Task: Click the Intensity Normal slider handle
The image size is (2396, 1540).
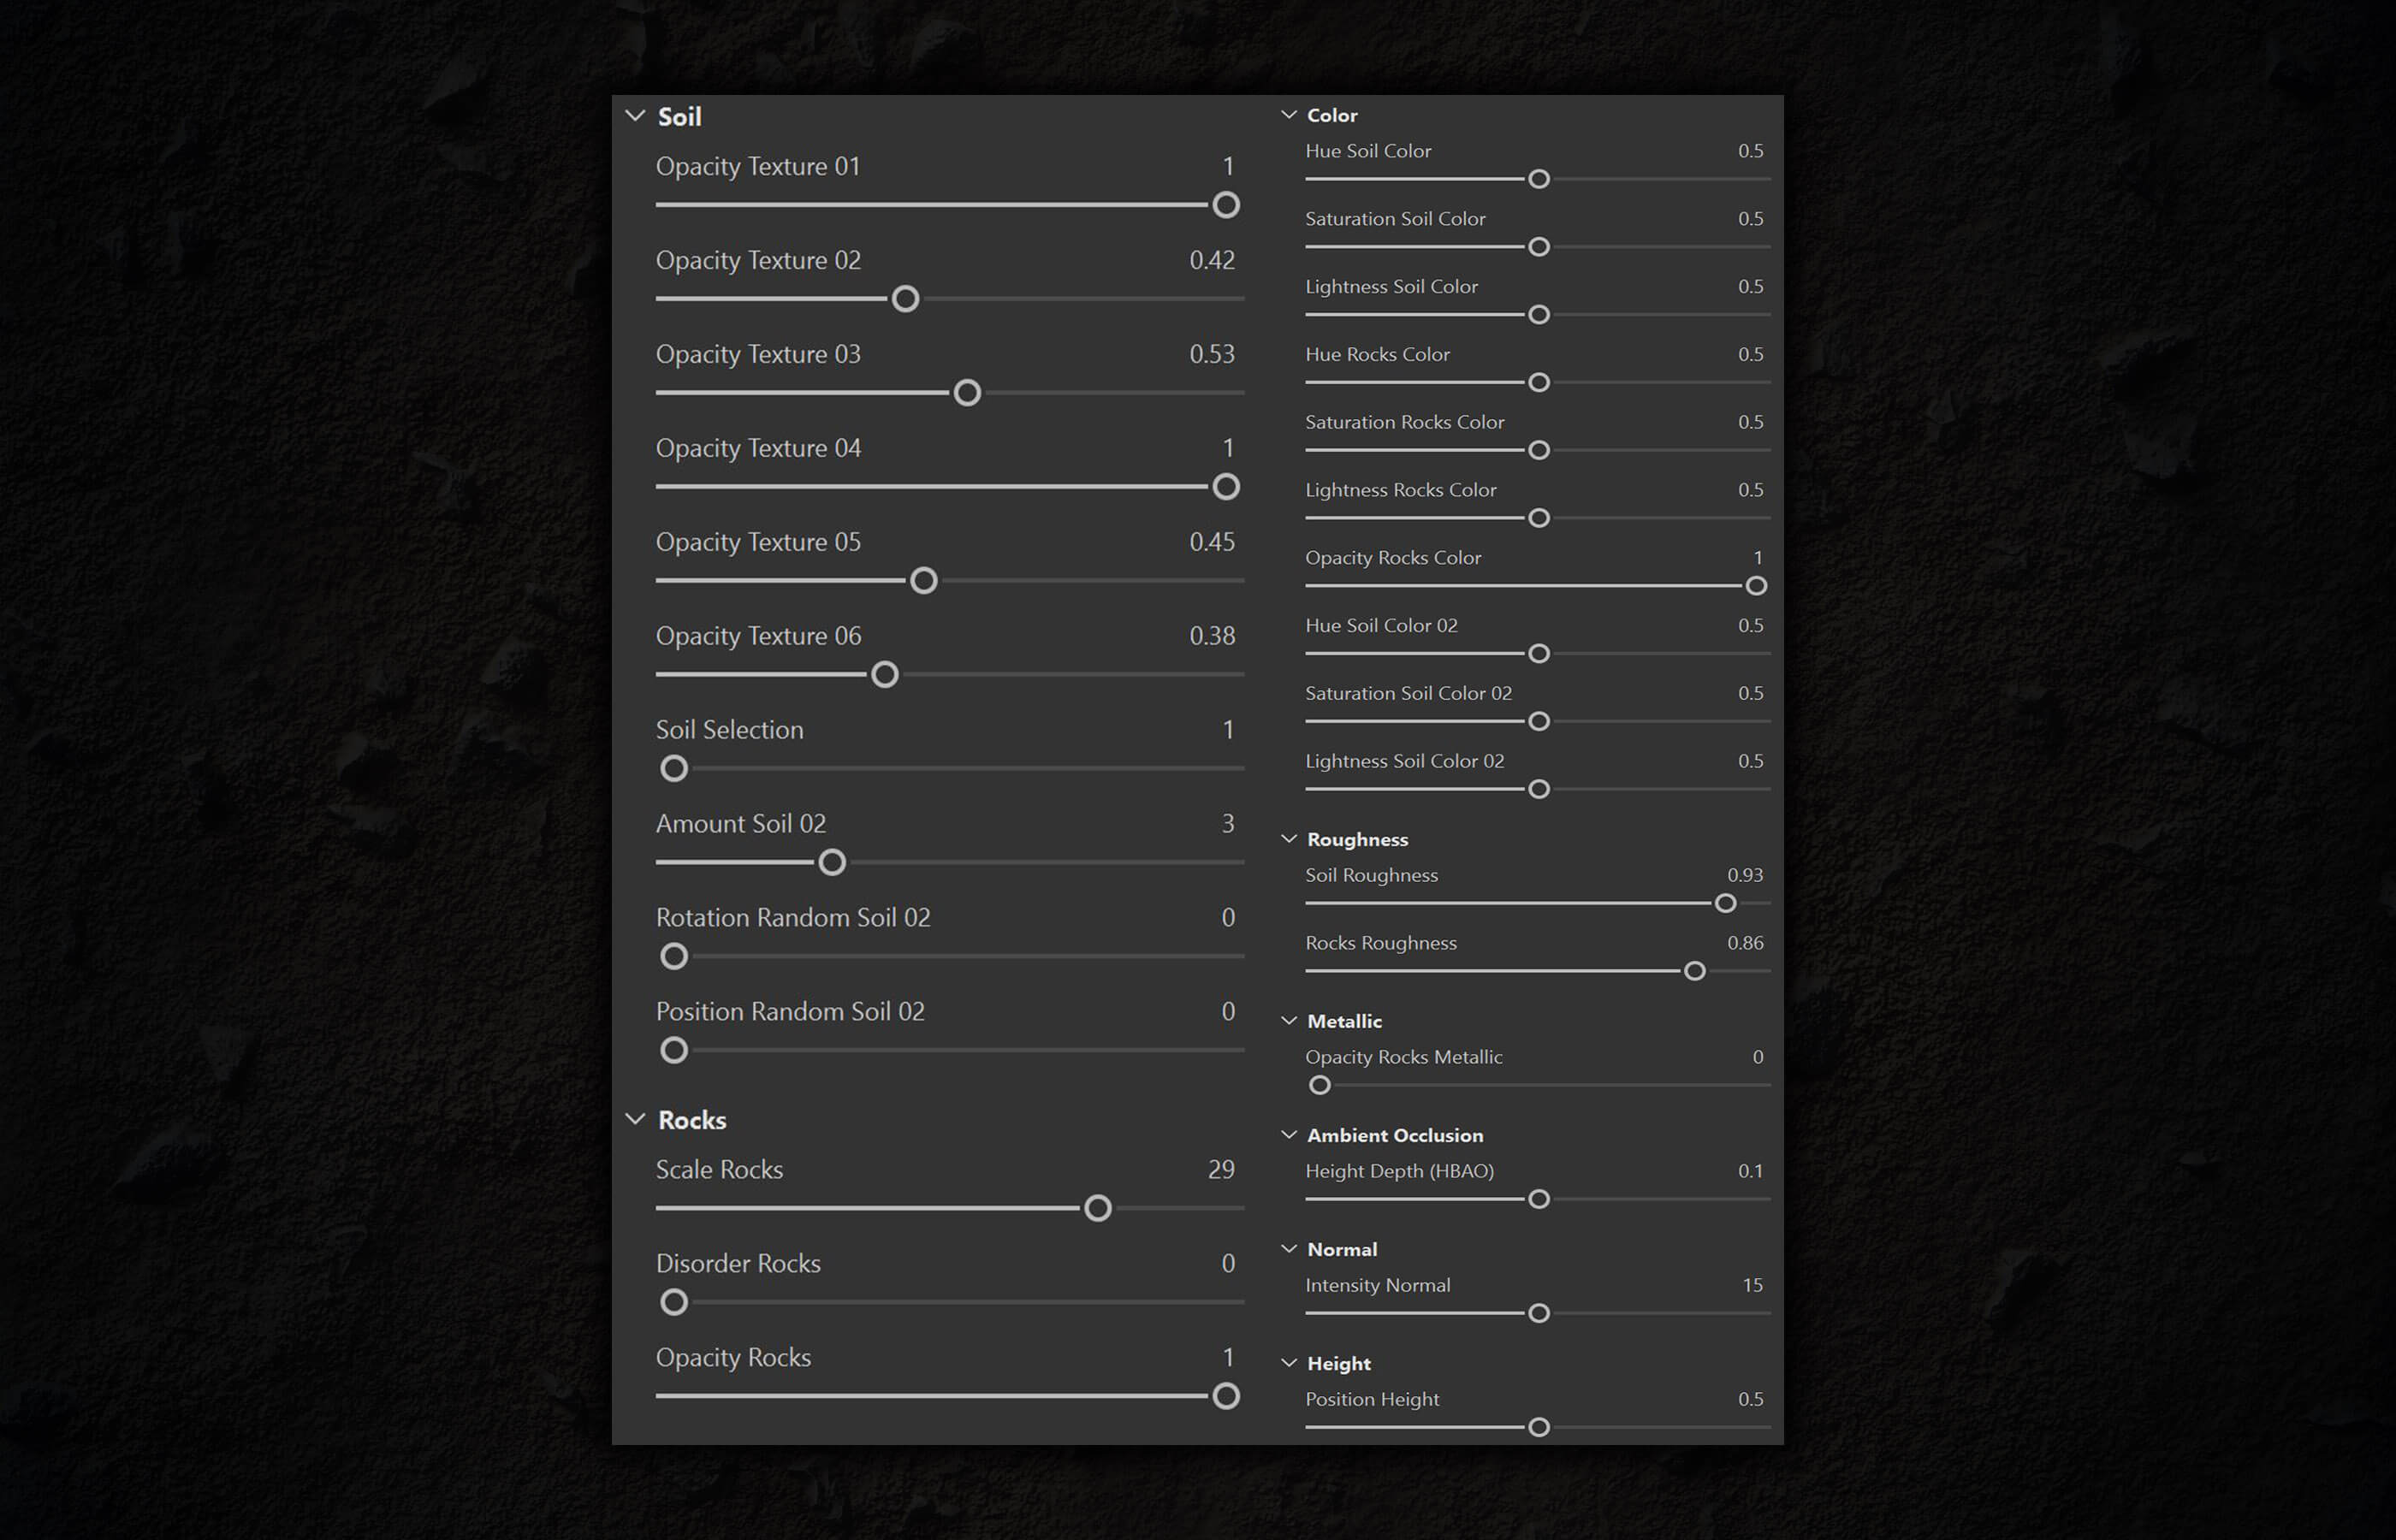Action: (x=1539, y=1313)
